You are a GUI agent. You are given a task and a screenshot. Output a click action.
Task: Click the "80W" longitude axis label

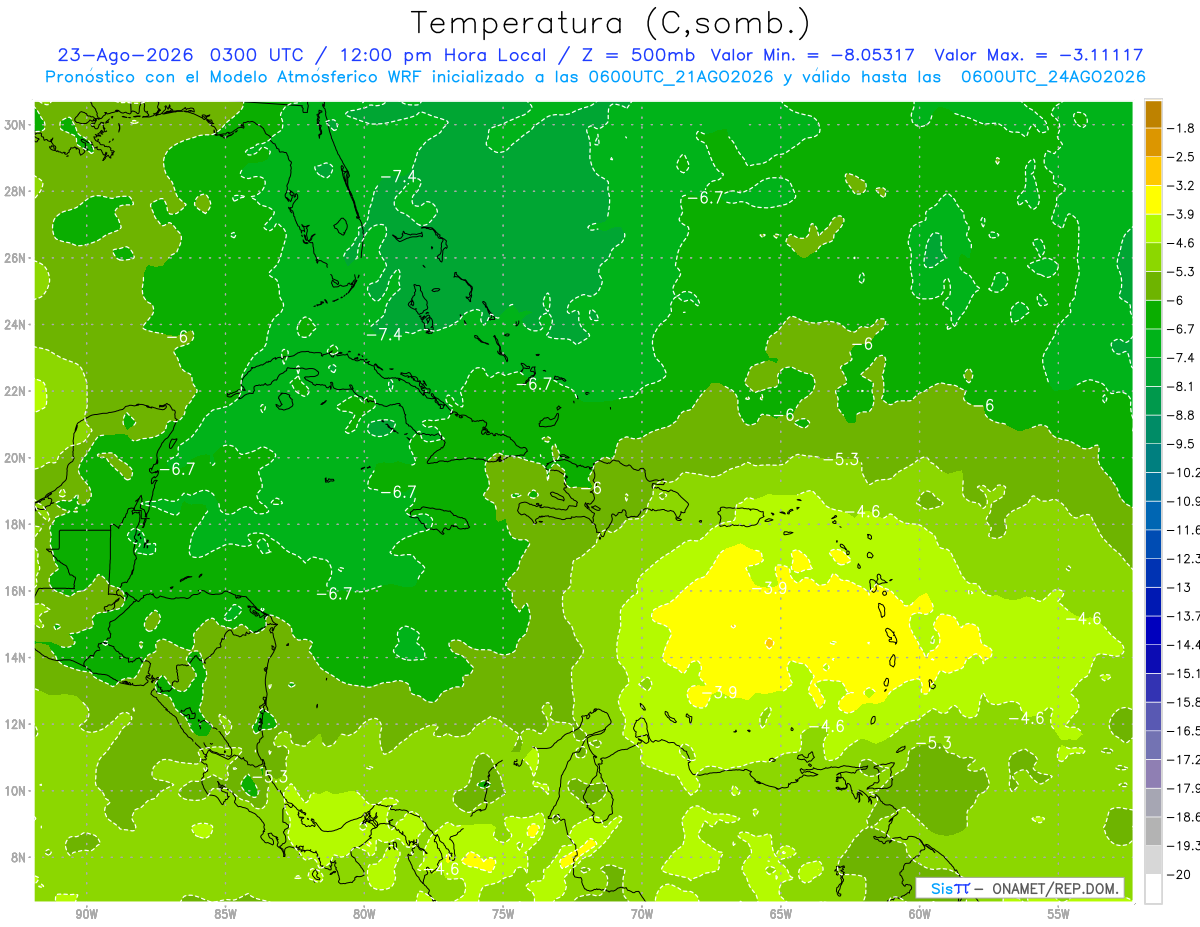pyautogui.click(x=364, y=914)
